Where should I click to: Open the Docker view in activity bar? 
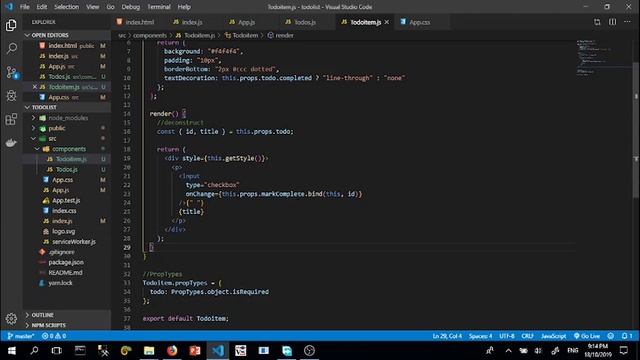point(11,142)
